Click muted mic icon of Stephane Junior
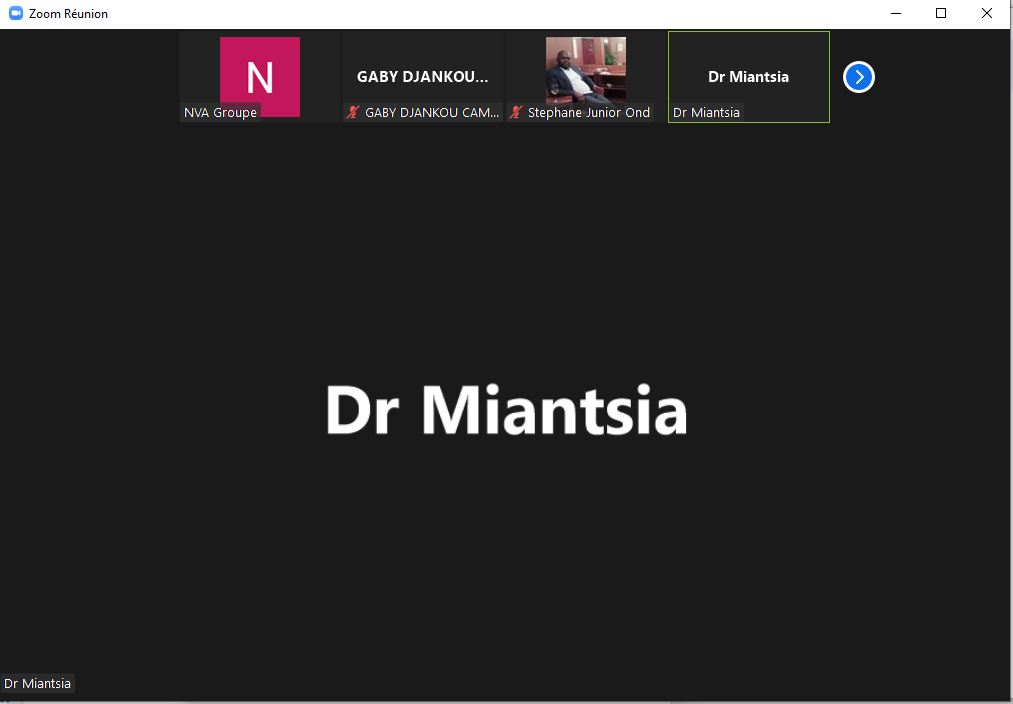The width and height of the screenshot is (1013, 704). pyautogui.click(x=516, y=112)
